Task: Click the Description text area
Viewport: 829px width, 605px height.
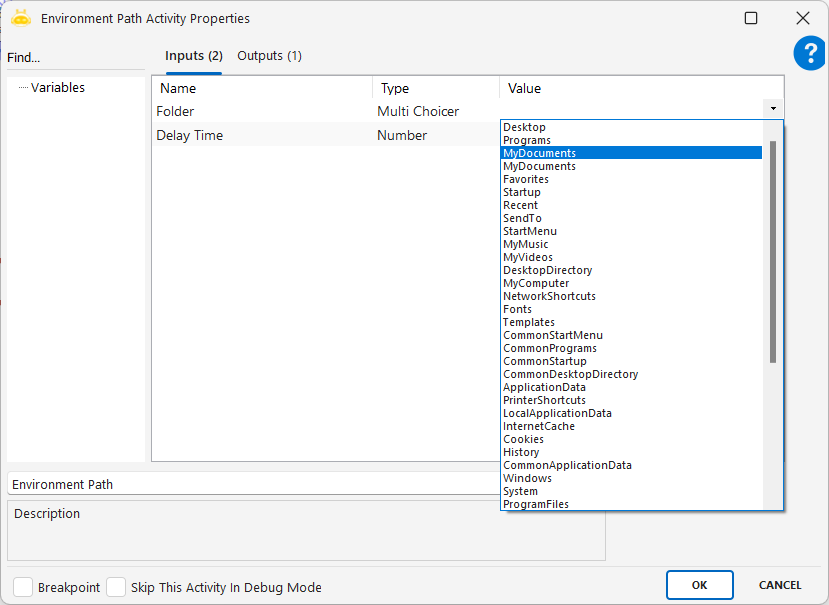Action: (305, 530)
